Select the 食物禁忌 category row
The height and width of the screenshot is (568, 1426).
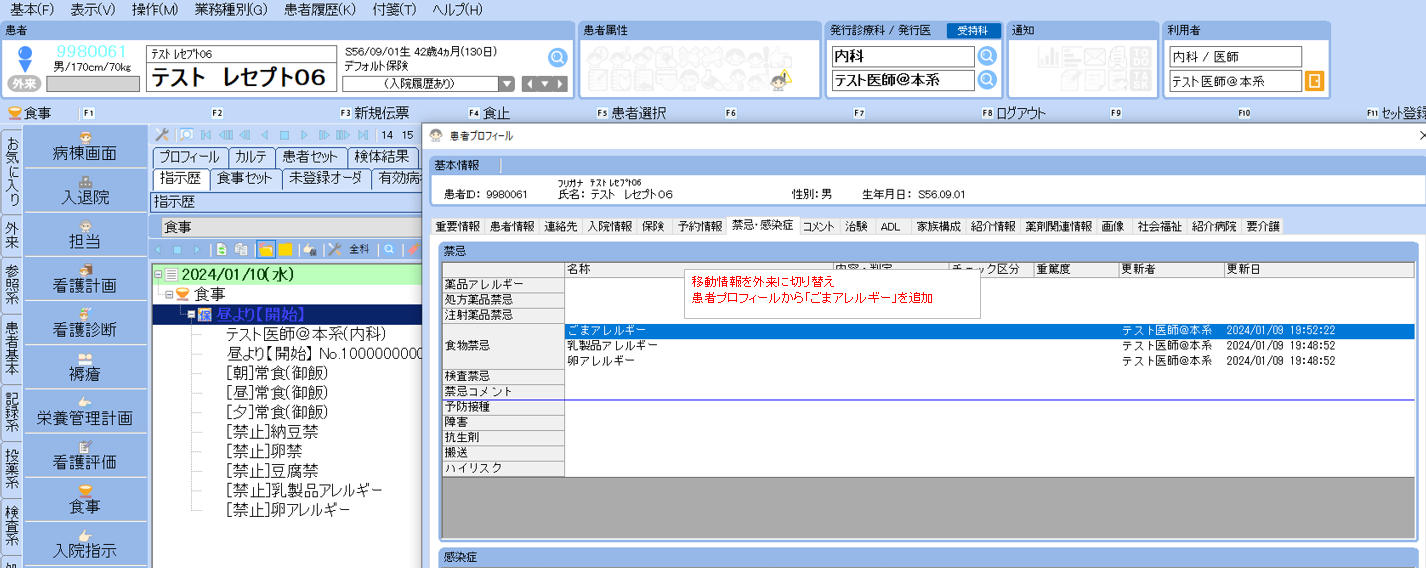[504, 345]
